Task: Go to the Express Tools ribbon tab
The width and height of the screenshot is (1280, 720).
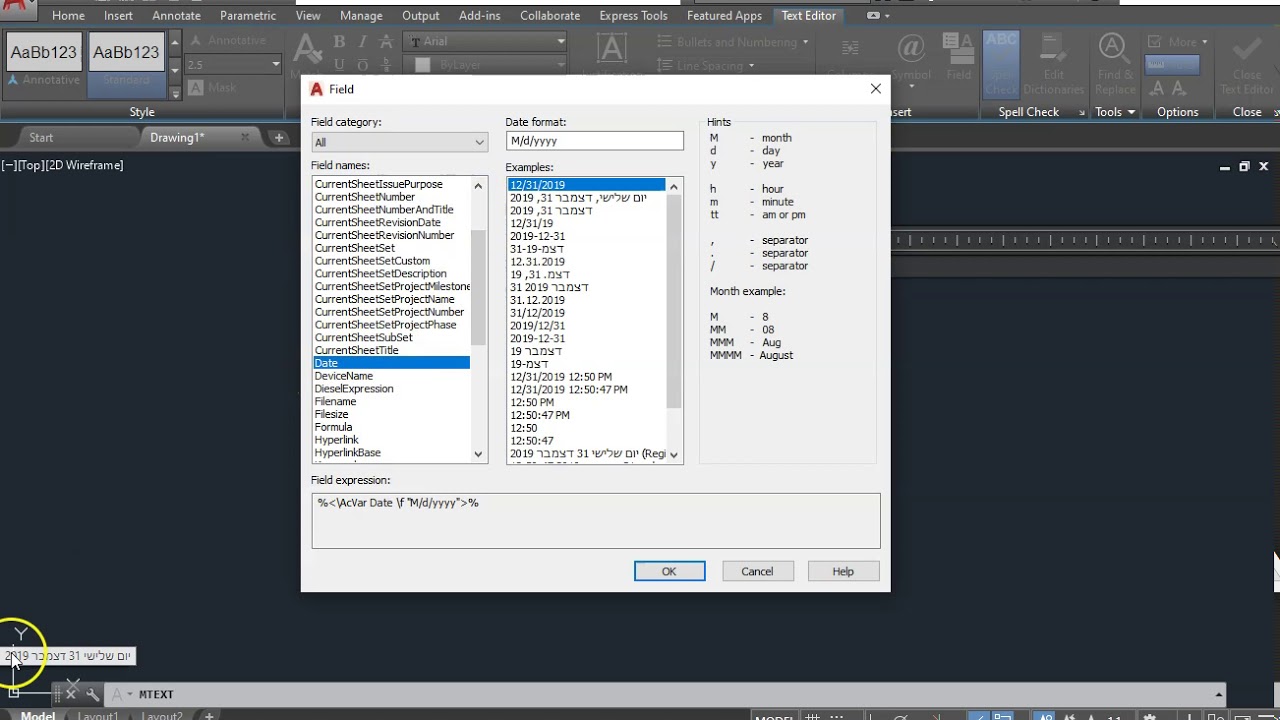Action: point(633,16)
